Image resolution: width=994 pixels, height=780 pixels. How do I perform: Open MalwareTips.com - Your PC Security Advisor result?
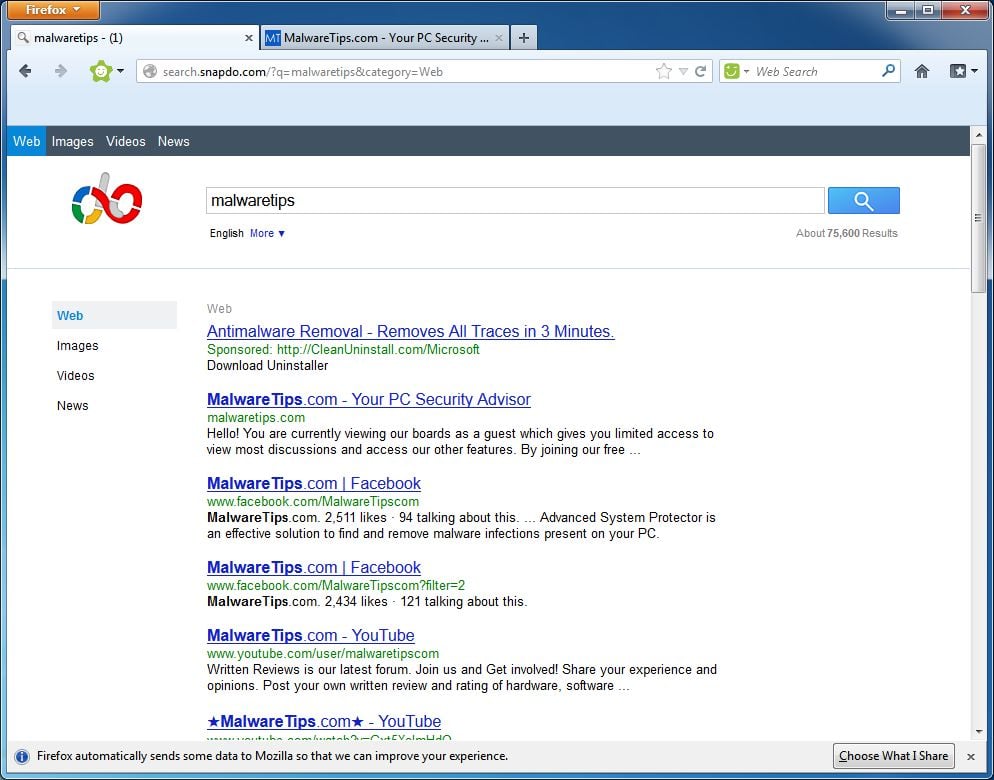click(368, 400)
